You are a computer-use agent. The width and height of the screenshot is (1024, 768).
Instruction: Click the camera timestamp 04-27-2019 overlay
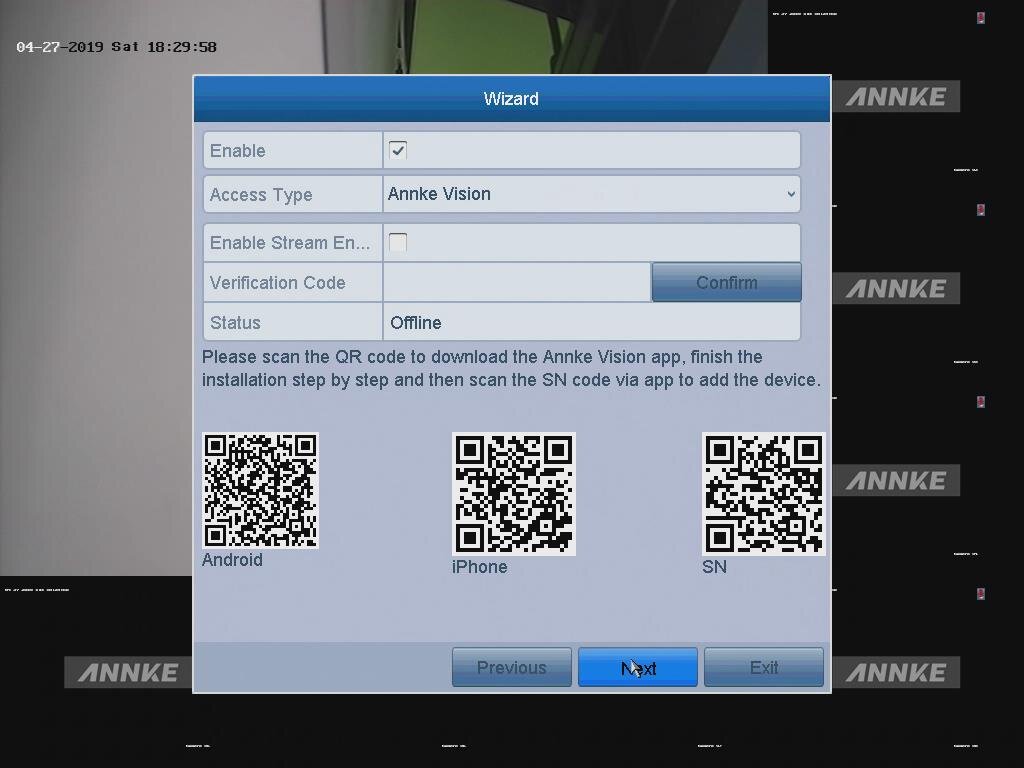tap(116, 47)
